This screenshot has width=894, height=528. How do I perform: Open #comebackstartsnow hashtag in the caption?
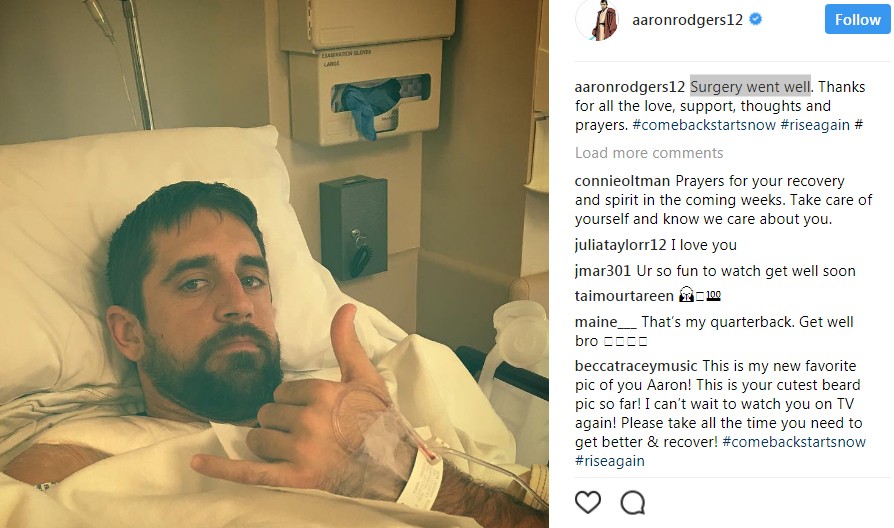point(704,125)
